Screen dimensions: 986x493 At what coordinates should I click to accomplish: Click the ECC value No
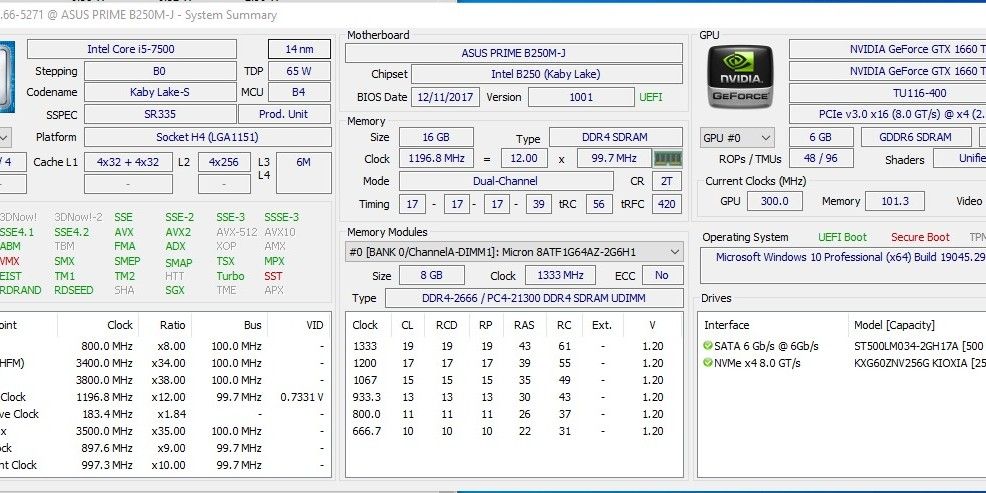point(662,275)
